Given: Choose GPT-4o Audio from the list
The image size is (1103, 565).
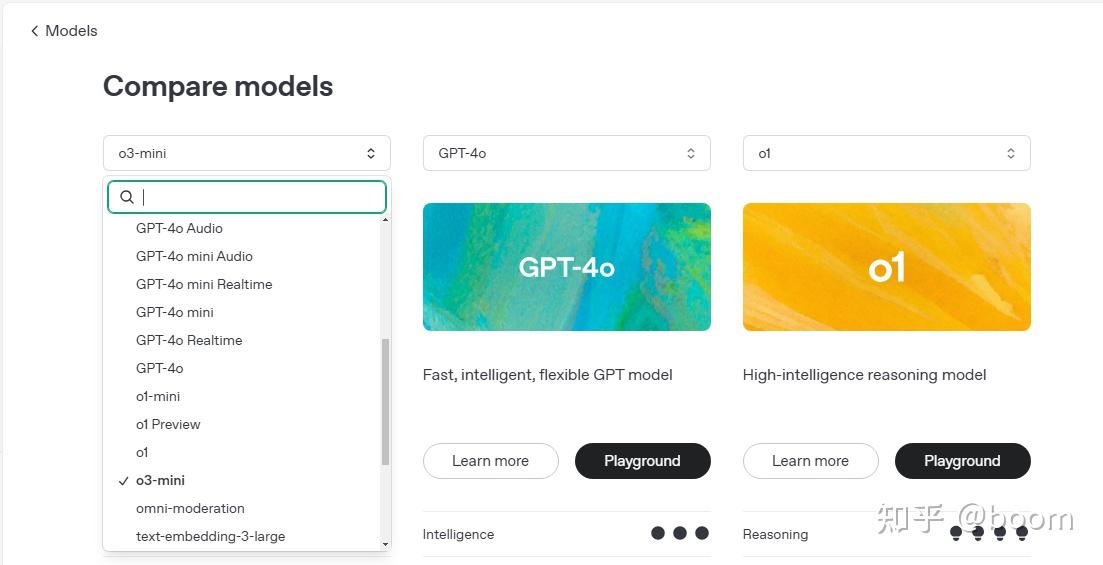Looking at the screenshot, I should pyautogui.click(x=179, y=228).
